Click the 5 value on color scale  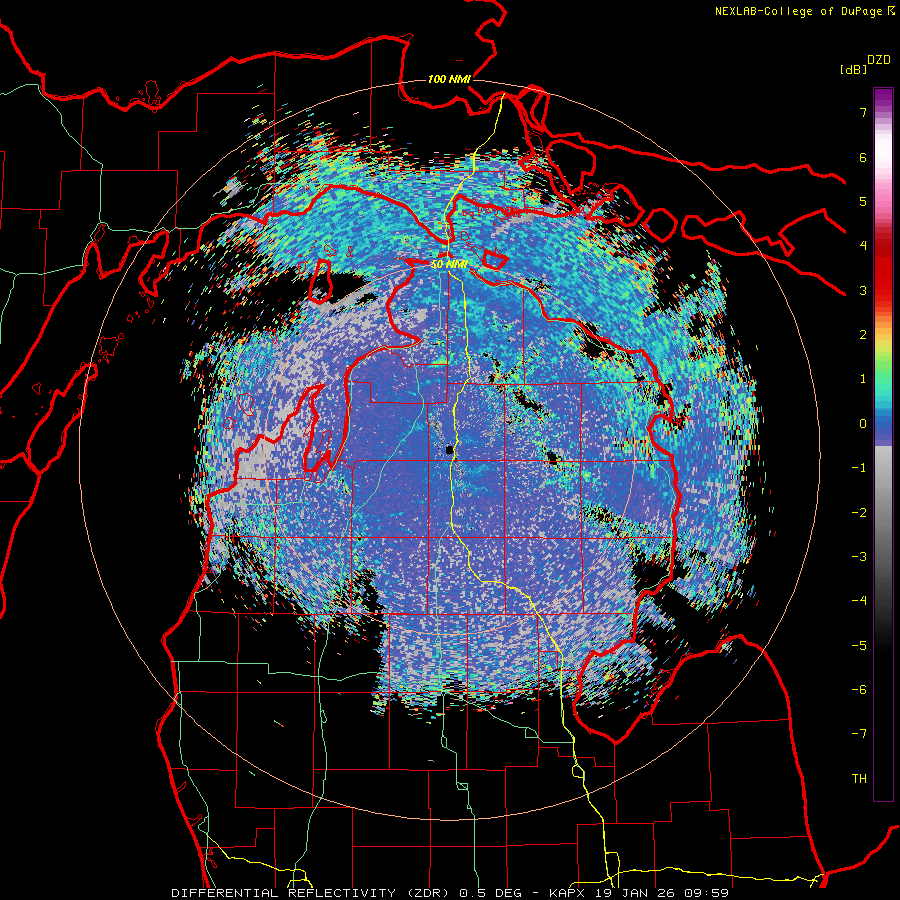[863, 201]
